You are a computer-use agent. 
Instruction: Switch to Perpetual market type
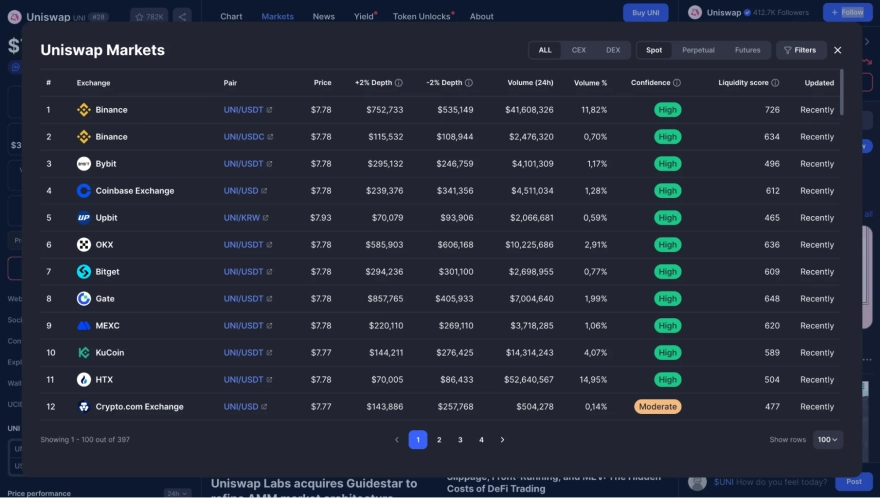click(698, 50)
